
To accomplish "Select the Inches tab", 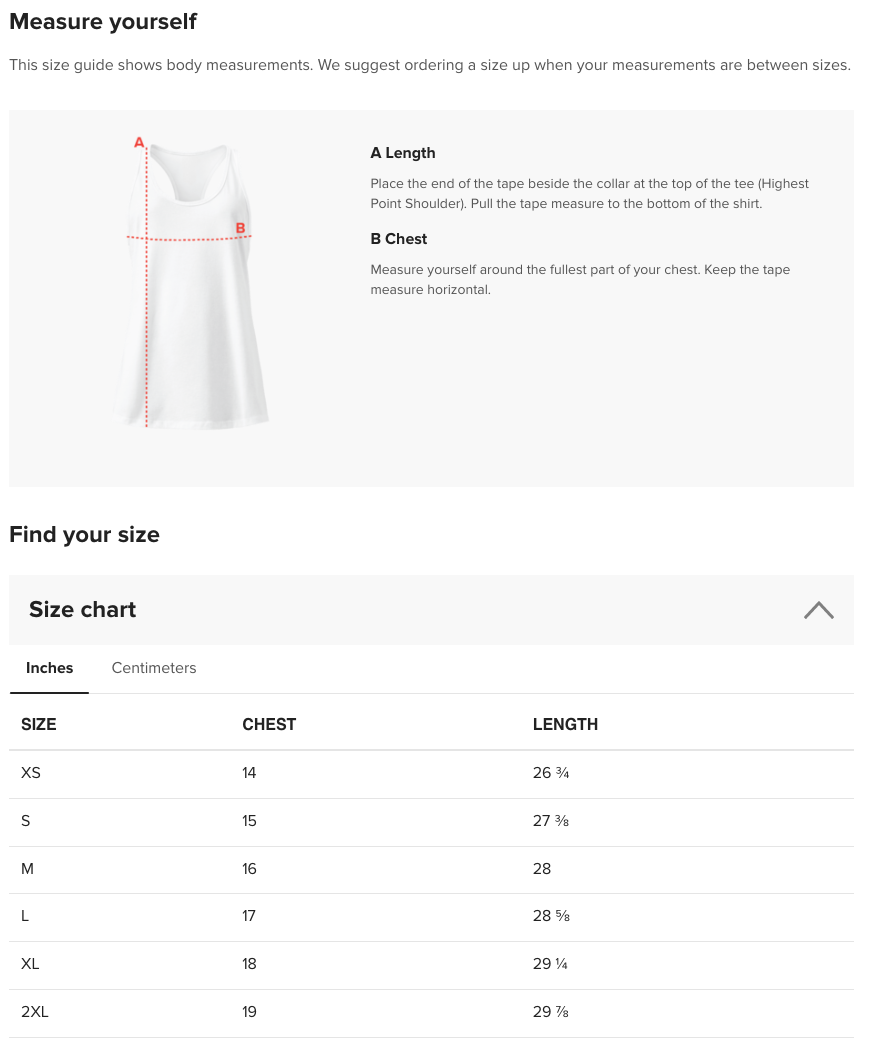I will [x=50, y=668].
